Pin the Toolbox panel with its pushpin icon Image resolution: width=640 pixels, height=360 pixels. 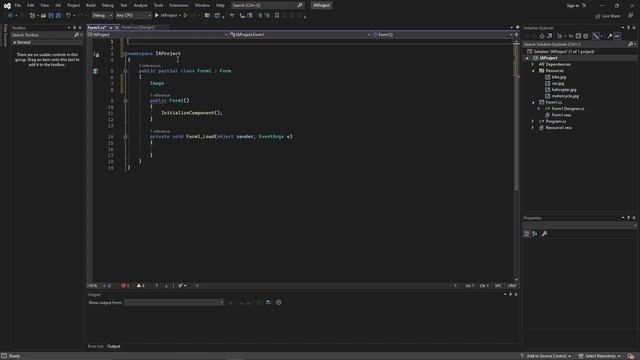[x=74, y=28]
